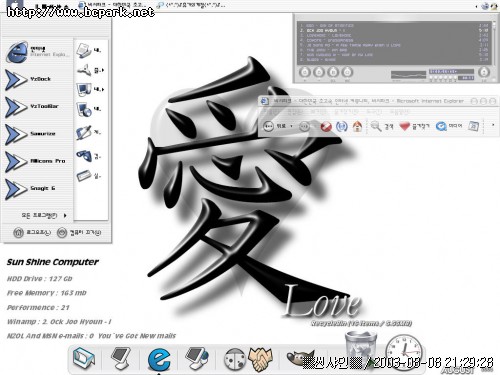Click the 'Free Memory : 163 mb' text

pyautogui.click(x=47, y=293)
